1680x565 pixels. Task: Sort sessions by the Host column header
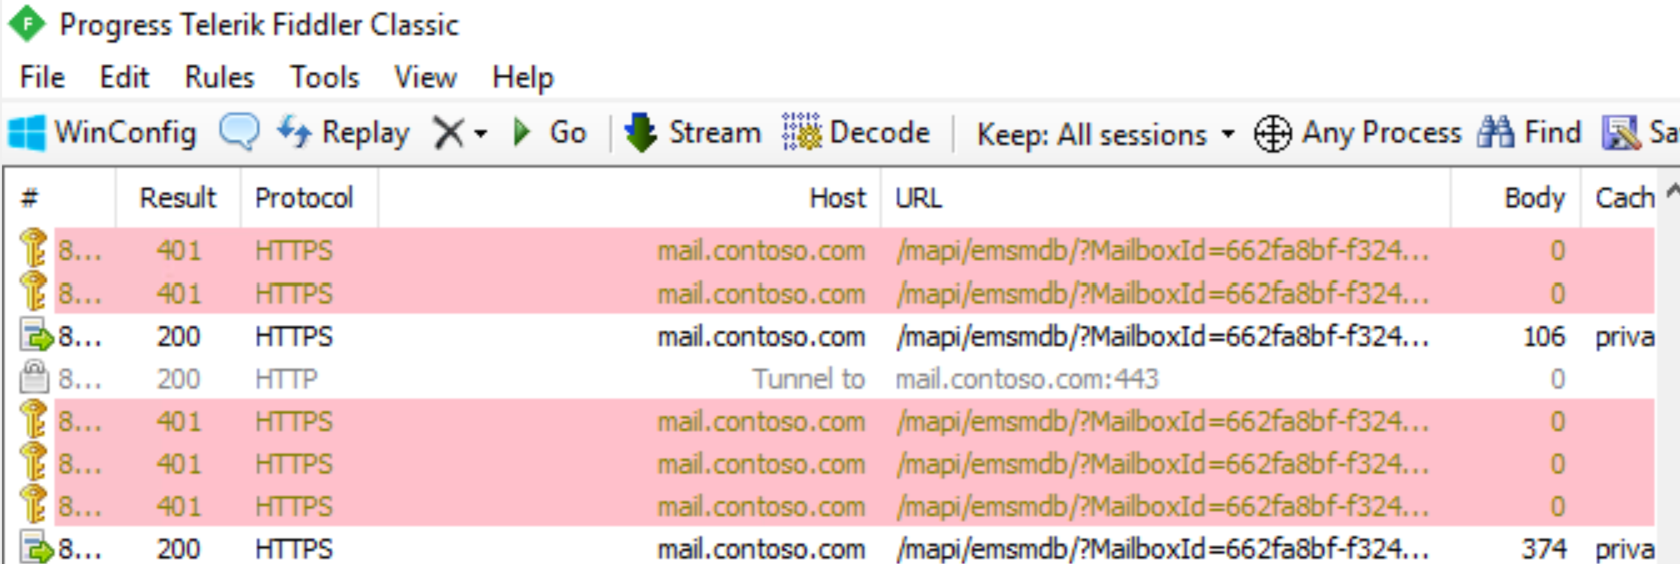837,198
